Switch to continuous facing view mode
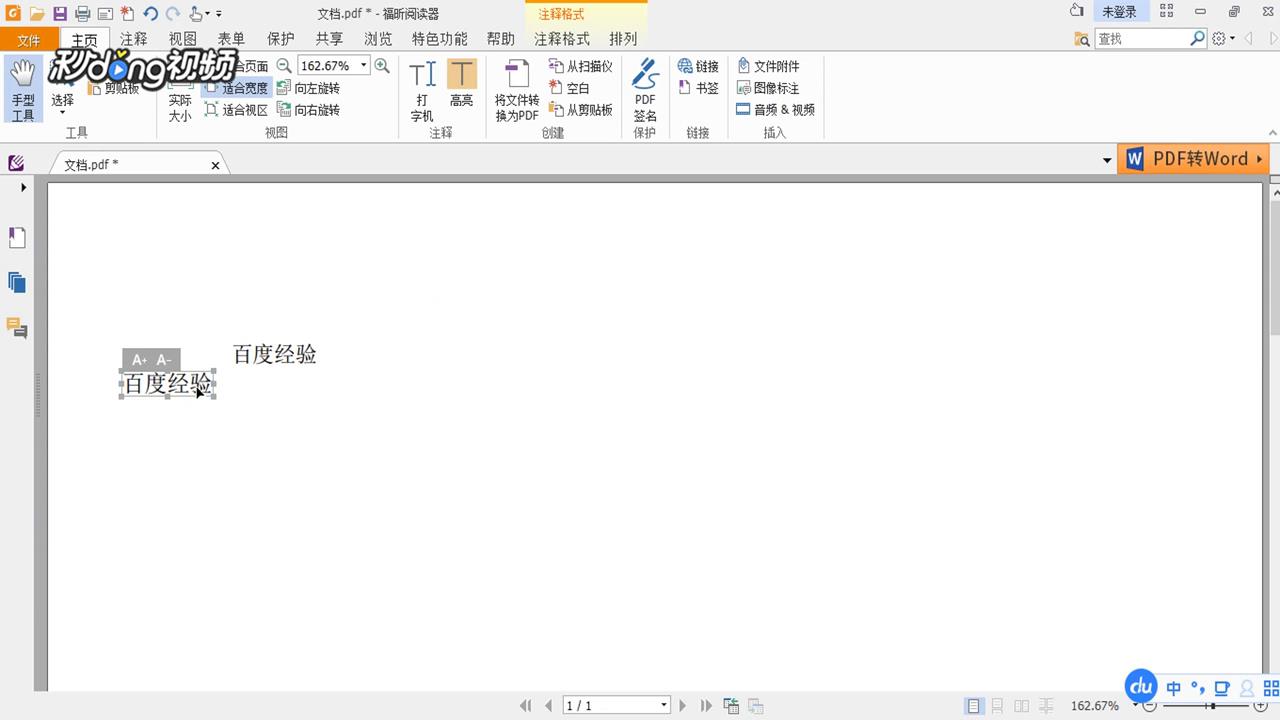This screenshot has width=1280, height=720. point(1046,706)
